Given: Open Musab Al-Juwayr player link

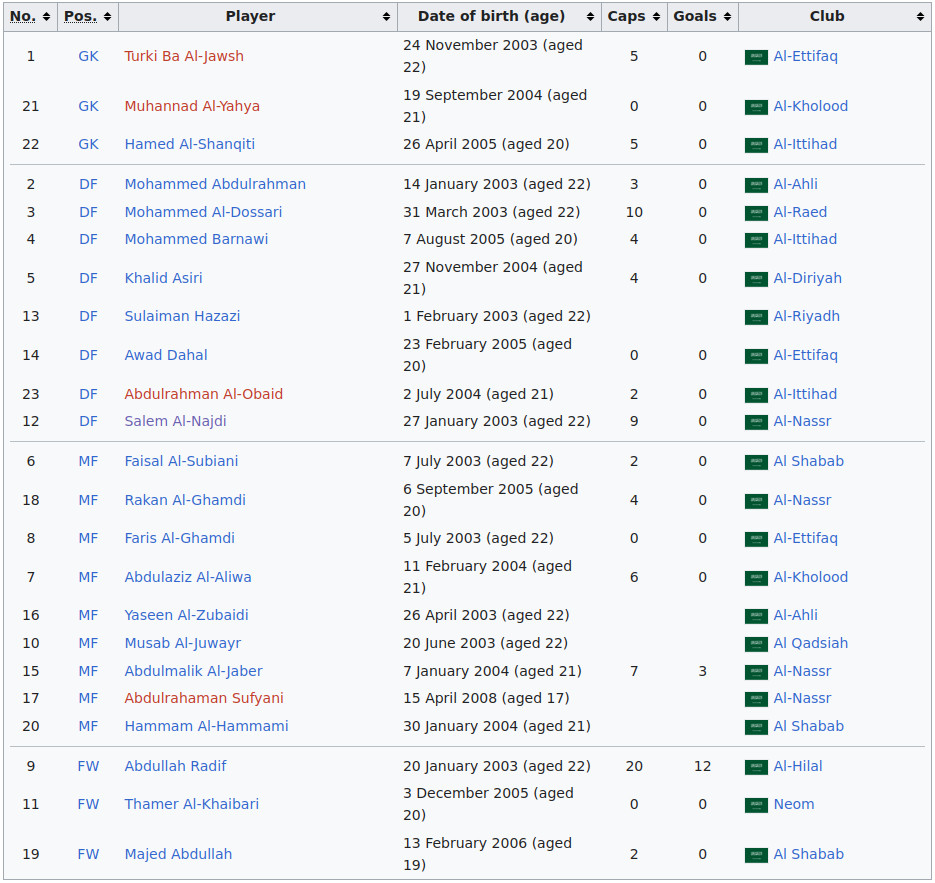Looking at the screenshot, I should (x=182, y=643).
